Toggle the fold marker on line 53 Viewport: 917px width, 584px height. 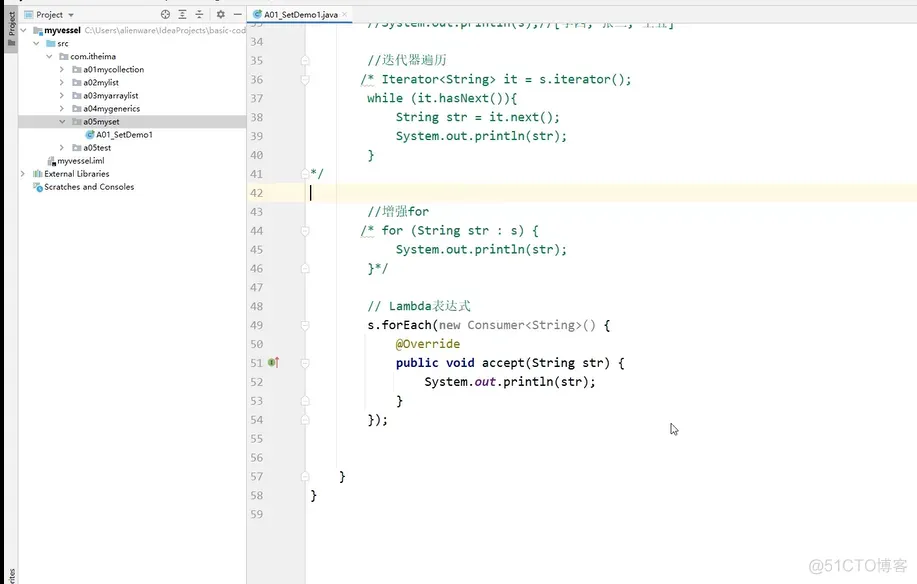305,401
